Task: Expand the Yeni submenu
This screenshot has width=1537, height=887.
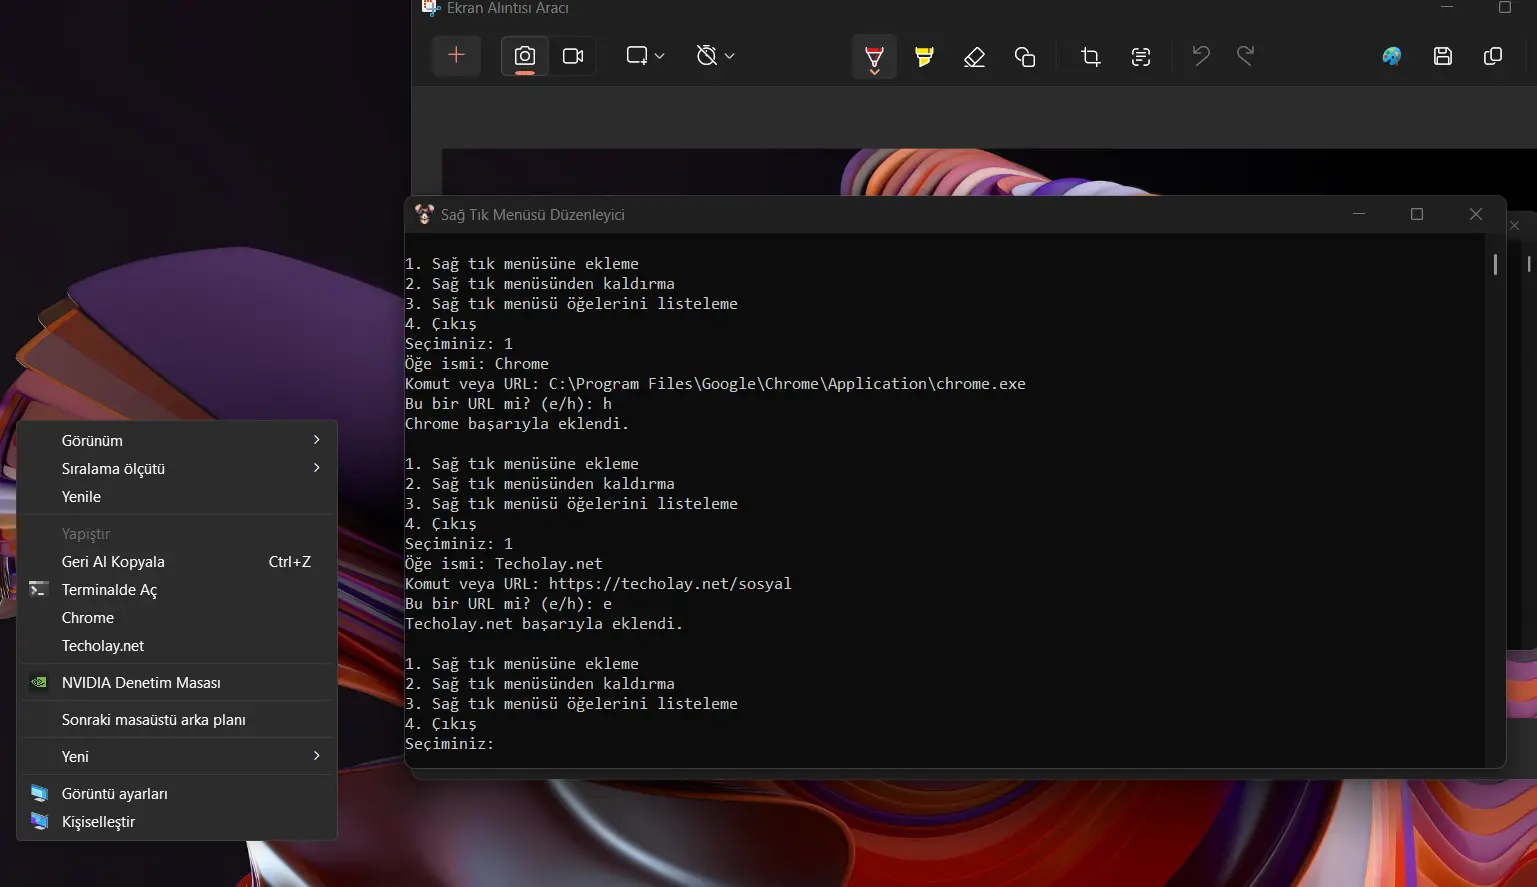Action: pos(177,756)
